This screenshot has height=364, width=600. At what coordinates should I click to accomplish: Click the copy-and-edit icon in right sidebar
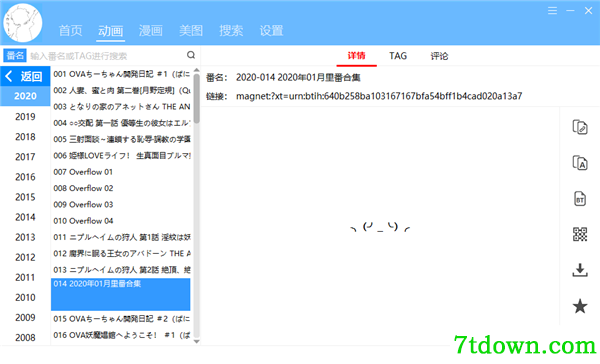pyautogui.click(x=580, y=127)
